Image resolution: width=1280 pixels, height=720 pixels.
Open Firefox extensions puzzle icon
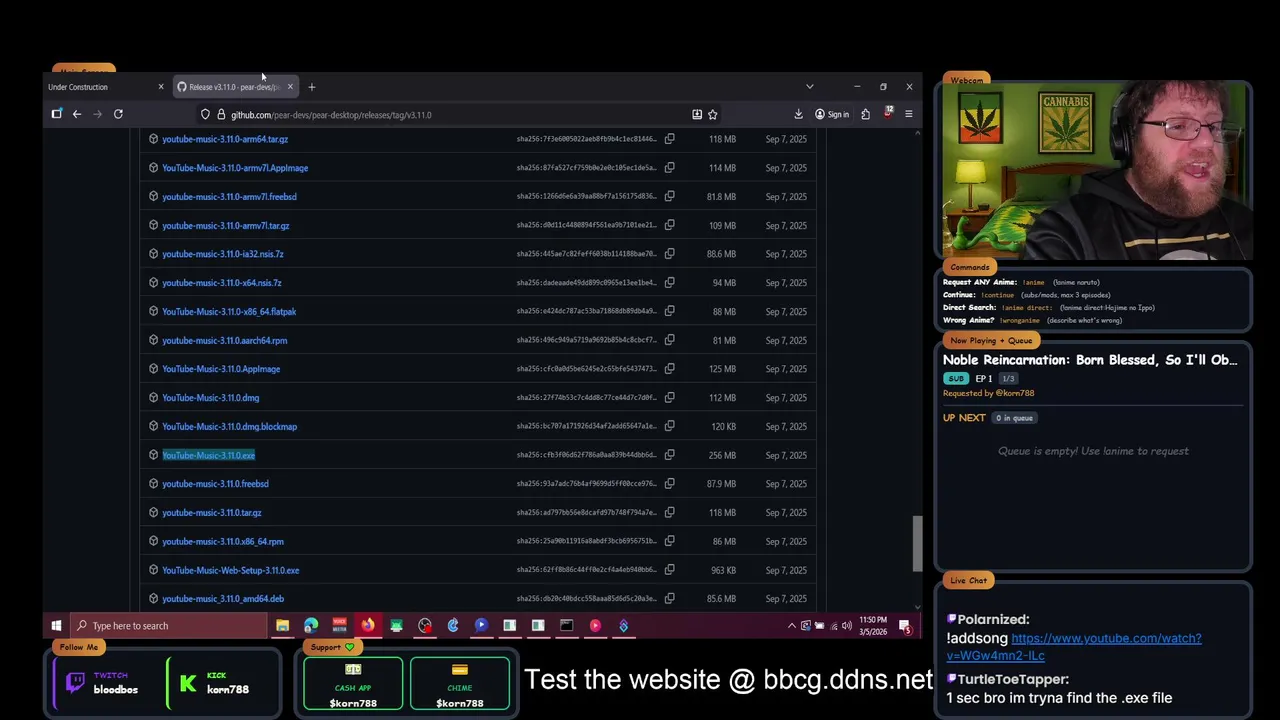tap(865, 114)
